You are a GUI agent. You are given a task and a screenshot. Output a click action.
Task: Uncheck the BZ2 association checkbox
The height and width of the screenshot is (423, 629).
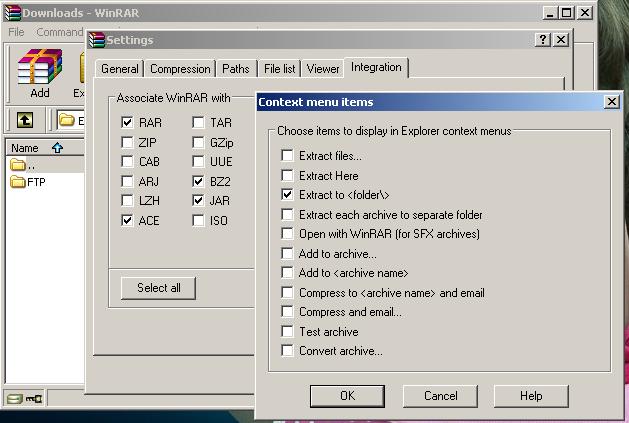[198, 181]
